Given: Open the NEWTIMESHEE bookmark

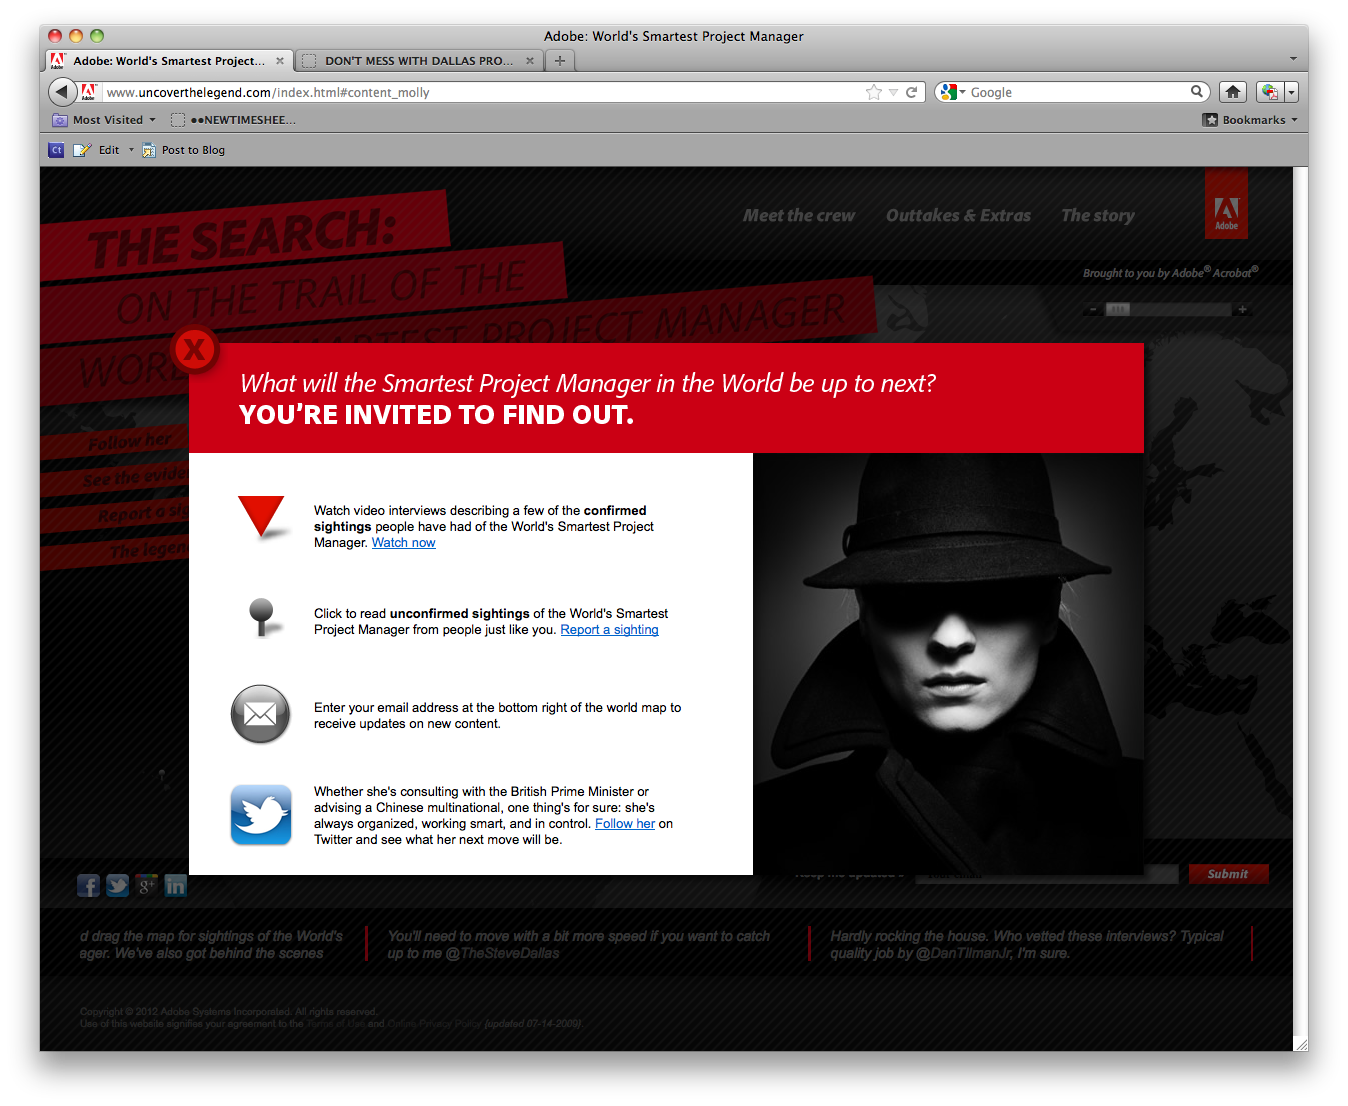Looking at the screenshot, I should [233, 120].
